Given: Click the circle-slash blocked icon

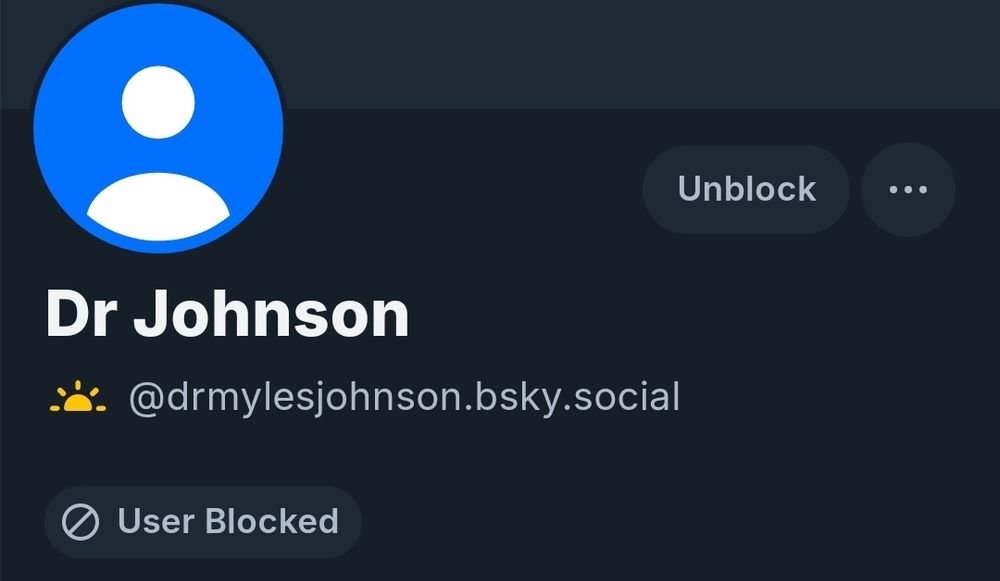Looking at the screenshot, I should tap(80, 522).
